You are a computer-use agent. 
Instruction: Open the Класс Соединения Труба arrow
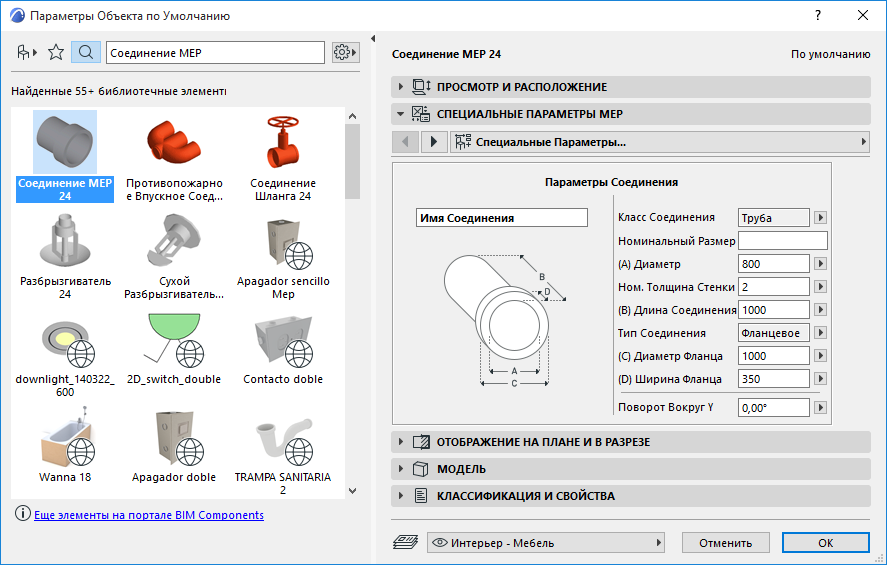(820, 217)
